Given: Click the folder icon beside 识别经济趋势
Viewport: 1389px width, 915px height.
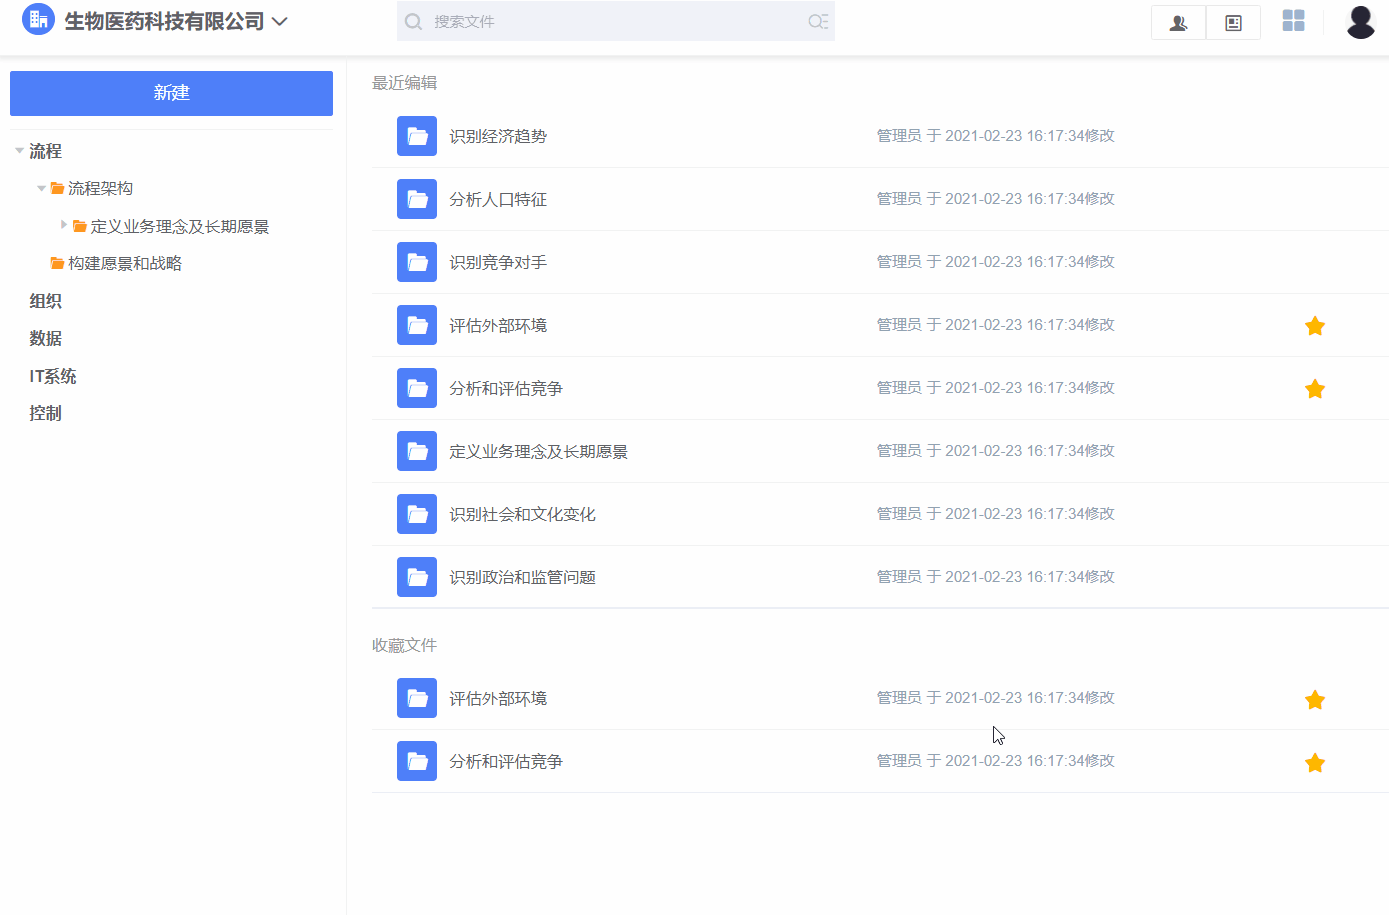Looking at the screenshot, I should pyautogui.click(x=416, y=136).
